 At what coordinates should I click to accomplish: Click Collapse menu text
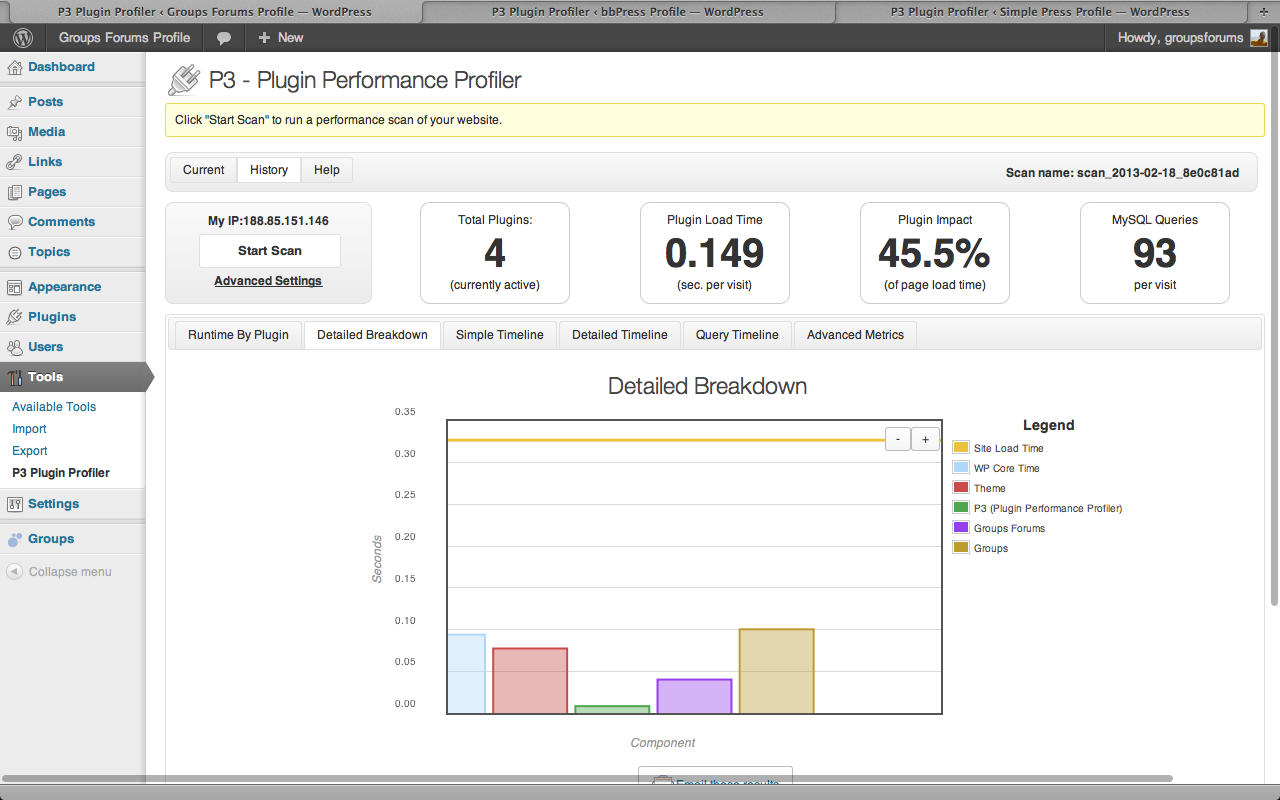(70, 572)
